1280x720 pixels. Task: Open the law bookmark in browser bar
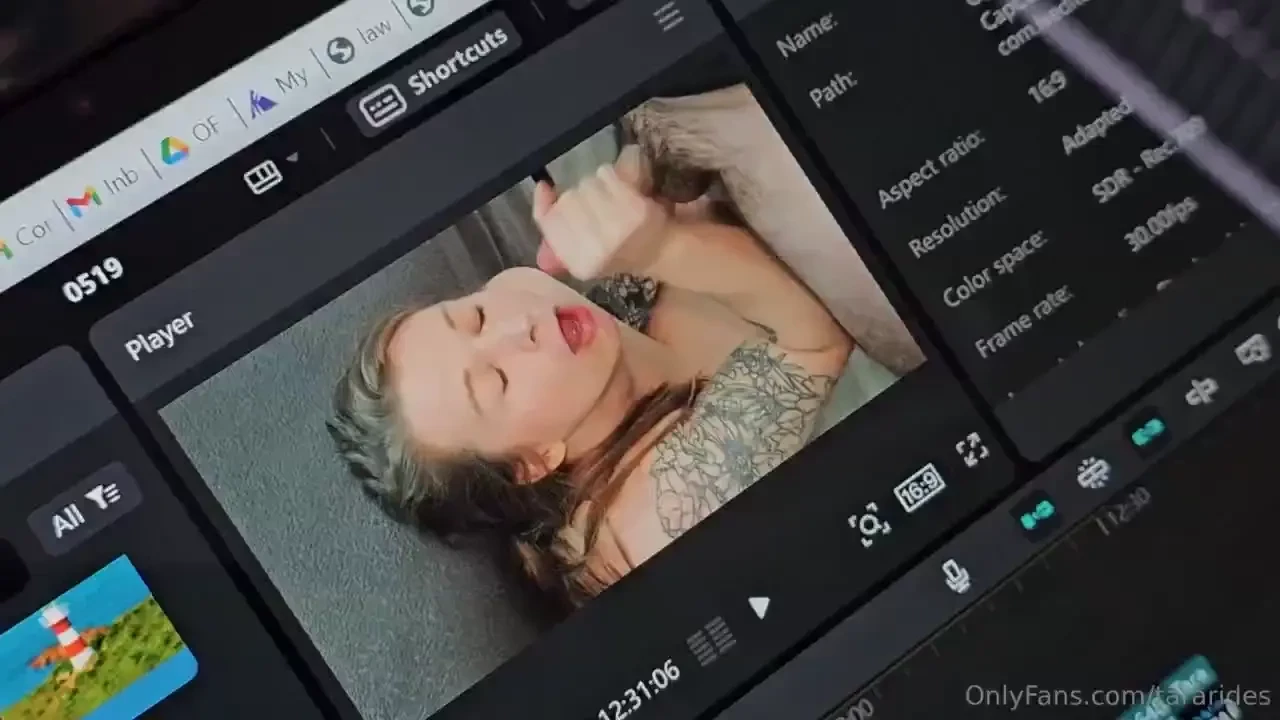pos(360,41)
